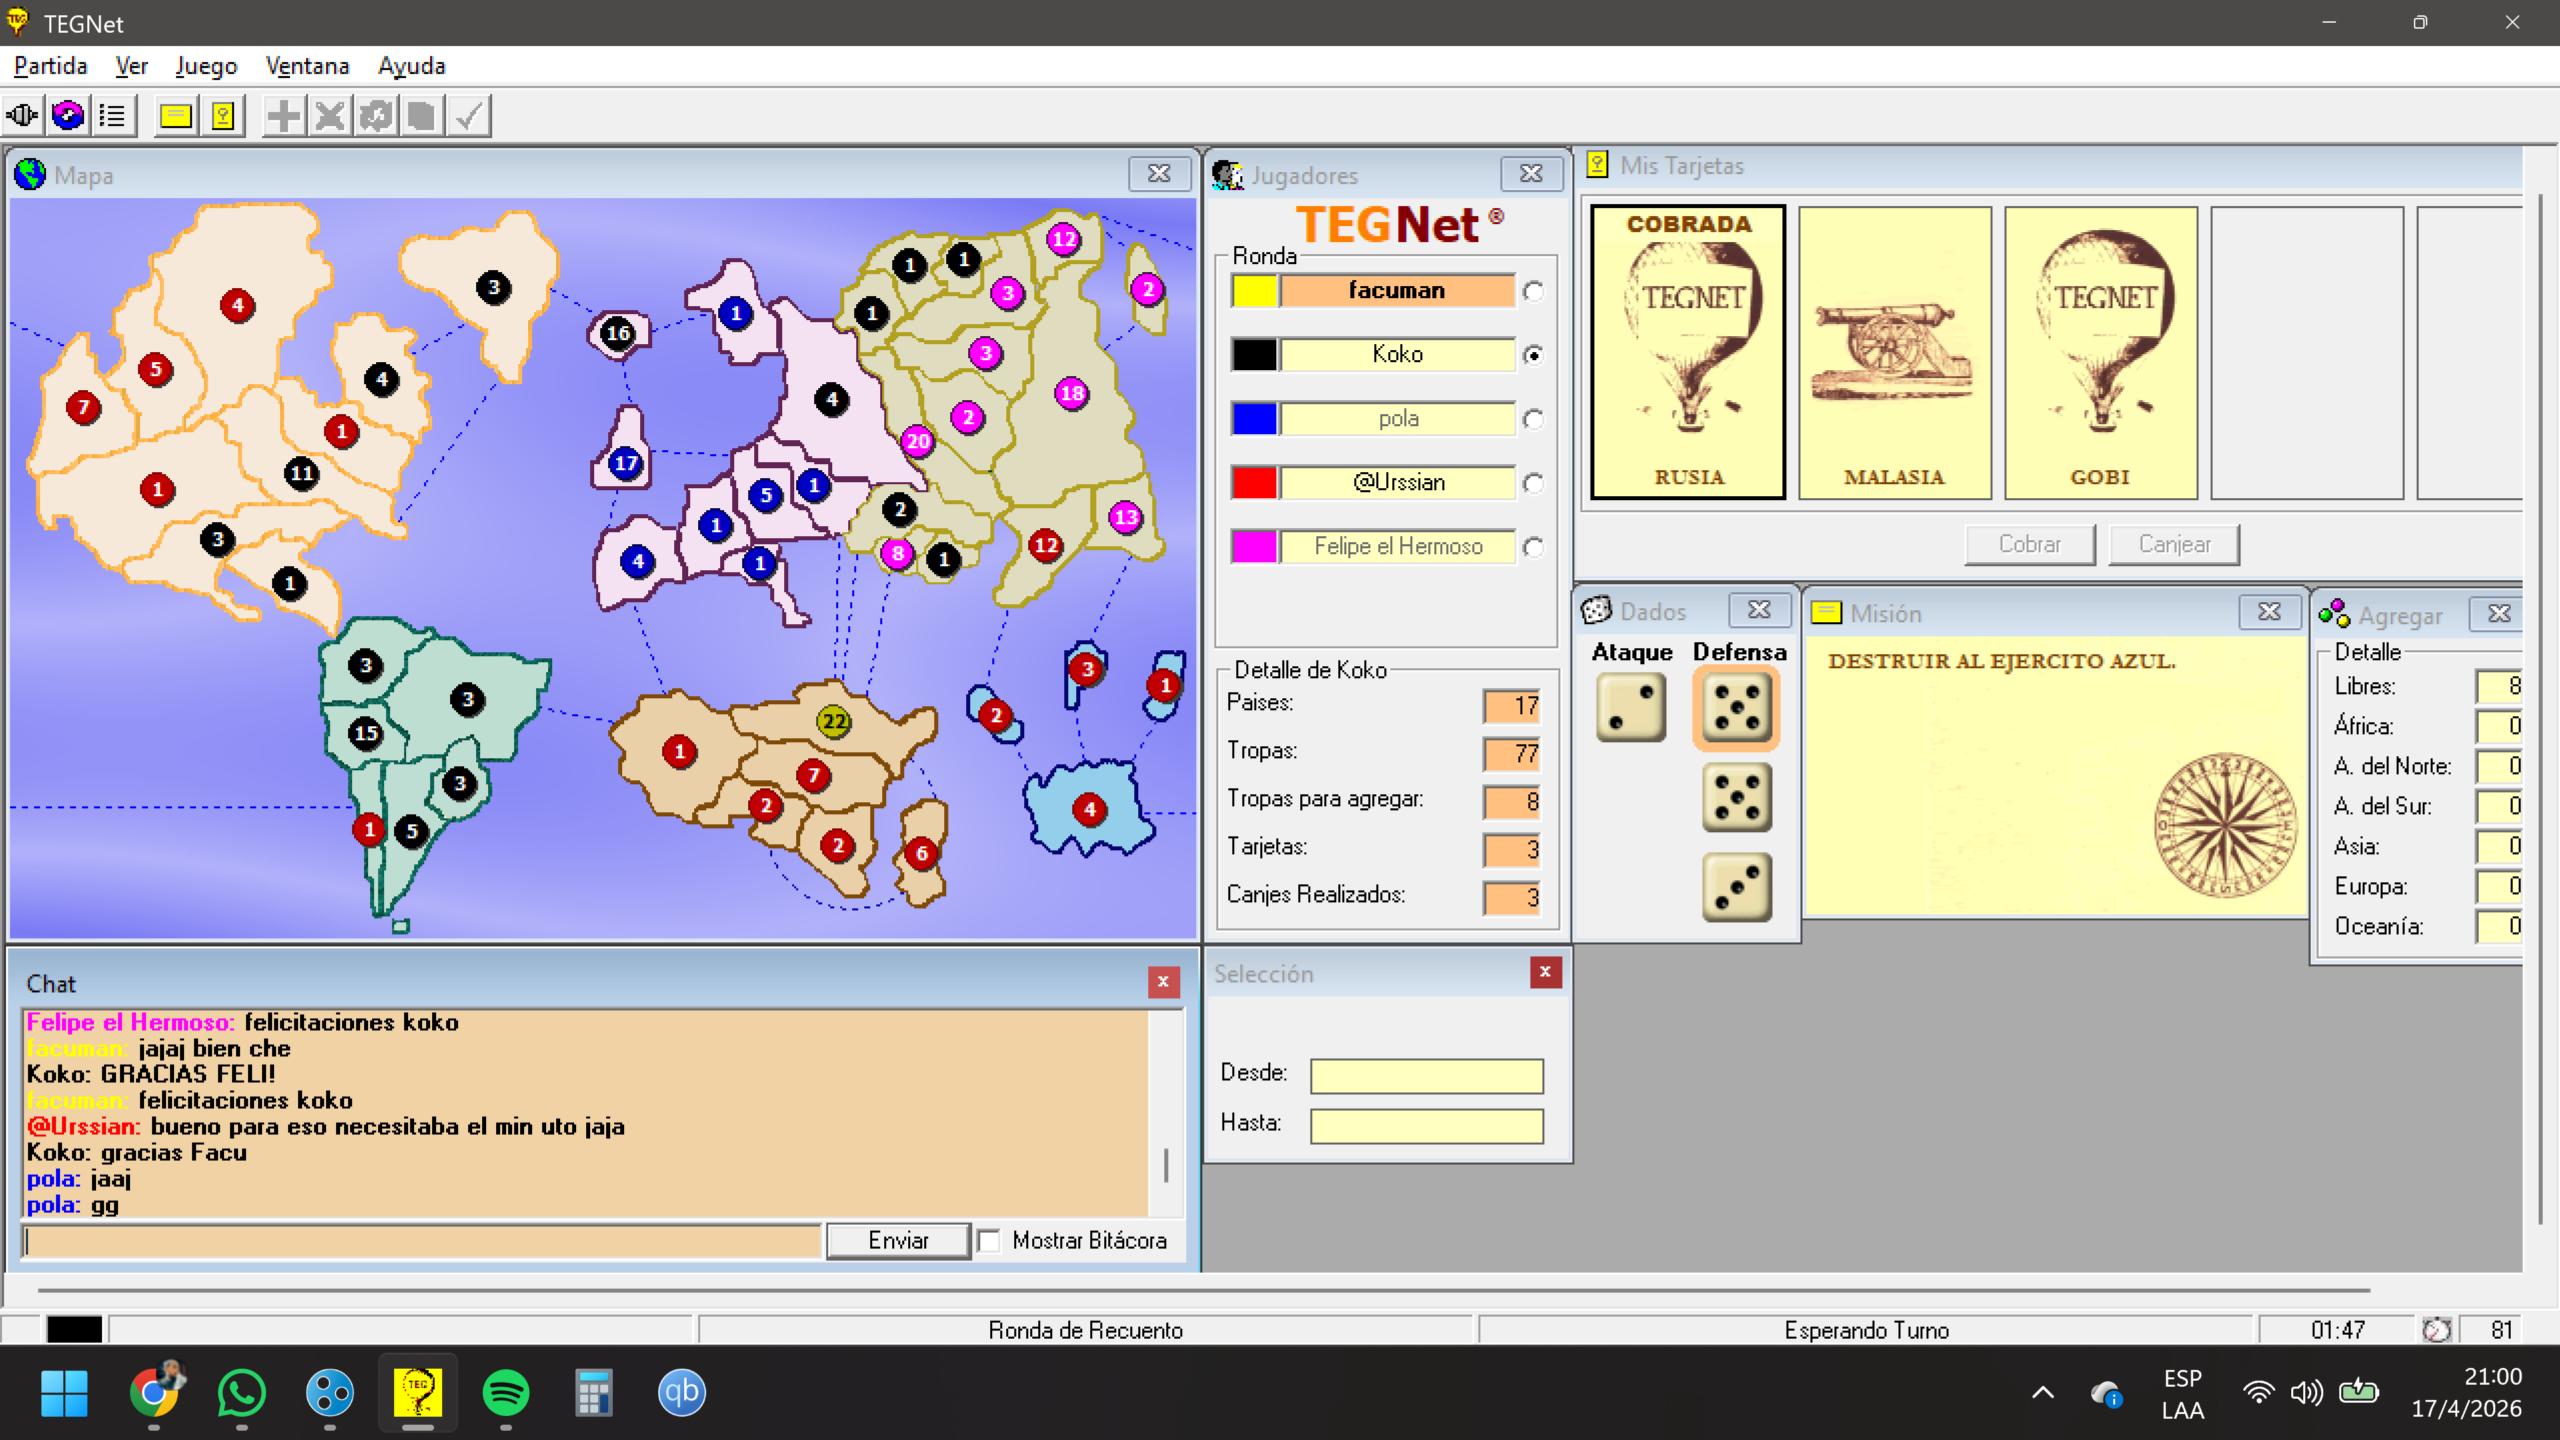Open Spotify from the taskbar
2560x1440 pixels.
tap(505, 1393)
